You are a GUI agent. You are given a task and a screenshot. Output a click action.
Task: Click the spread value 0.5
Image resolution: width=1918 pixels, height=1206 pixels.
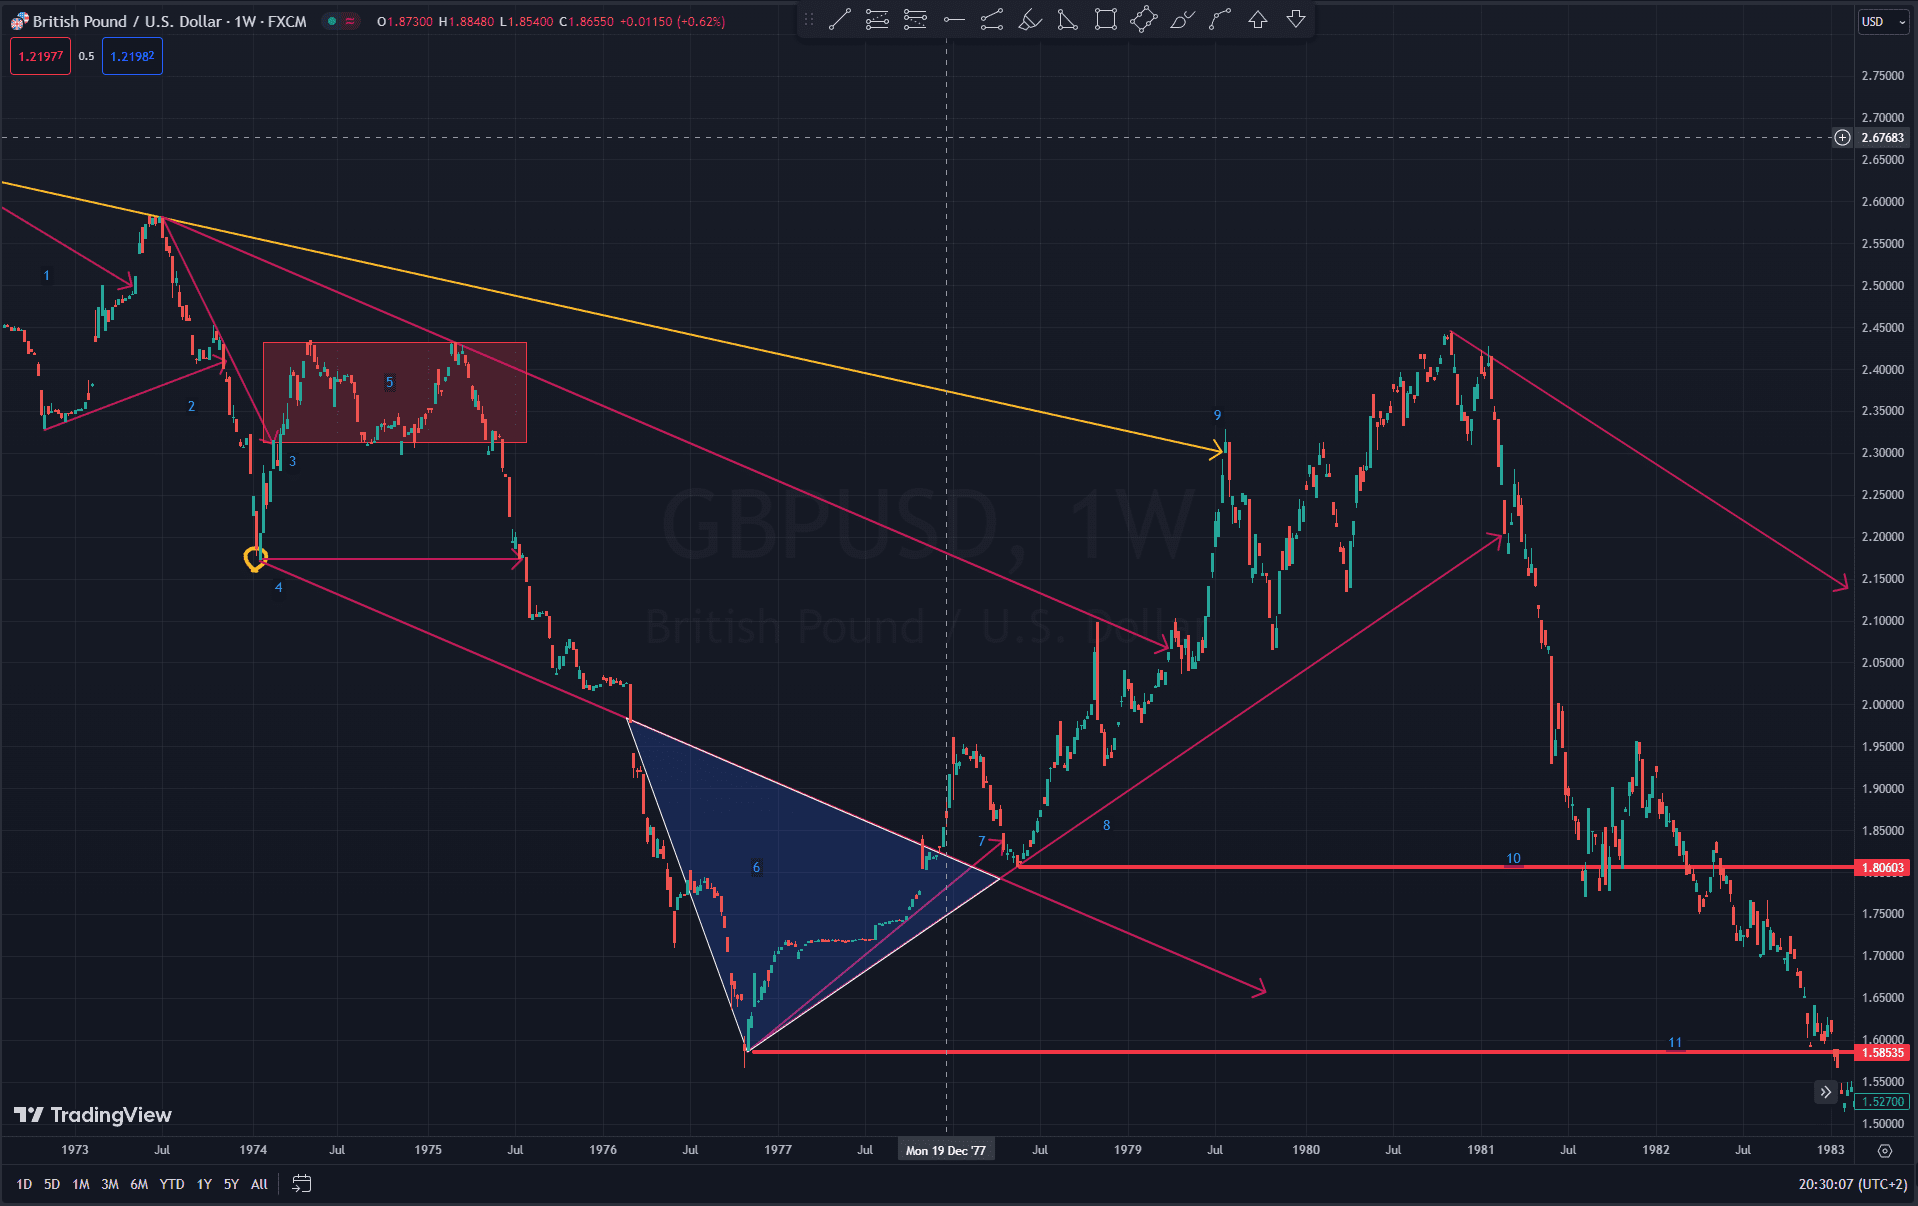point(87,56)
